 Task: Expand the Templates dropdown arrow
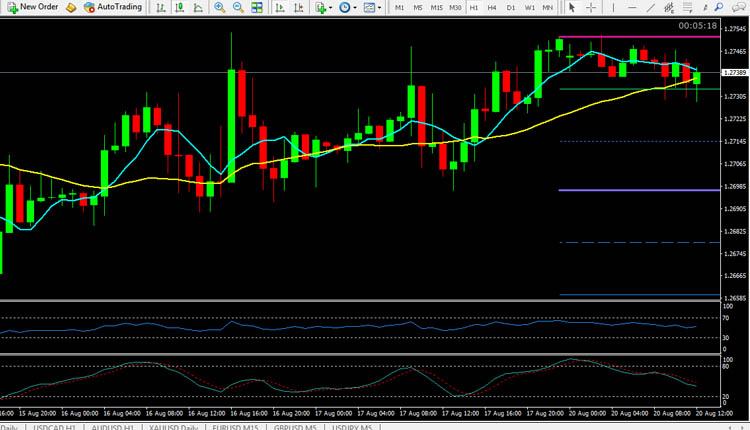tap(379, 8)
